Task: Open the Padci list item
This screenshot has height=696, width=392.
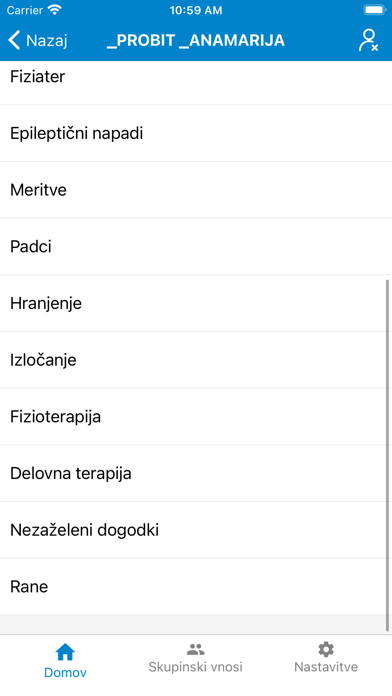Action: [196, 246]
